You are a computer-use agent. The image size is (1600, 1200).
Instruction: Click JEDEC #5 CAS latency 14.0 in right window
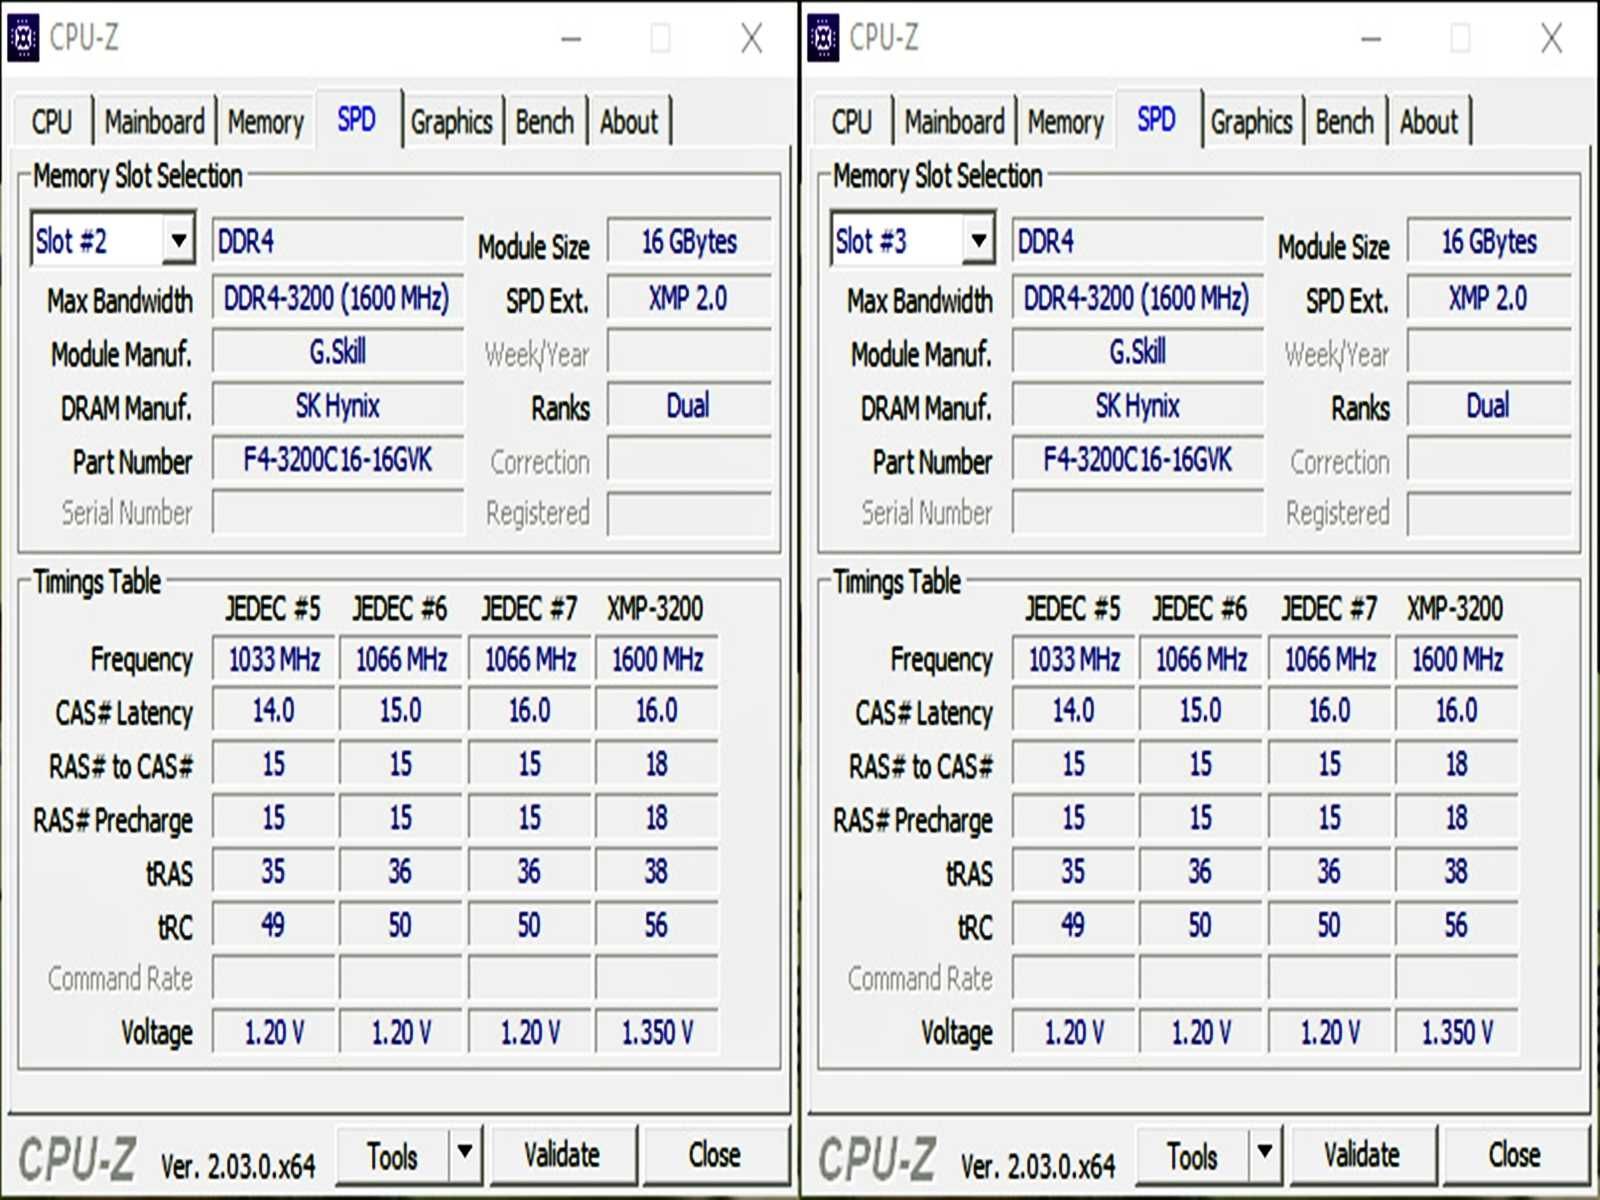(x=1073, y=711)
